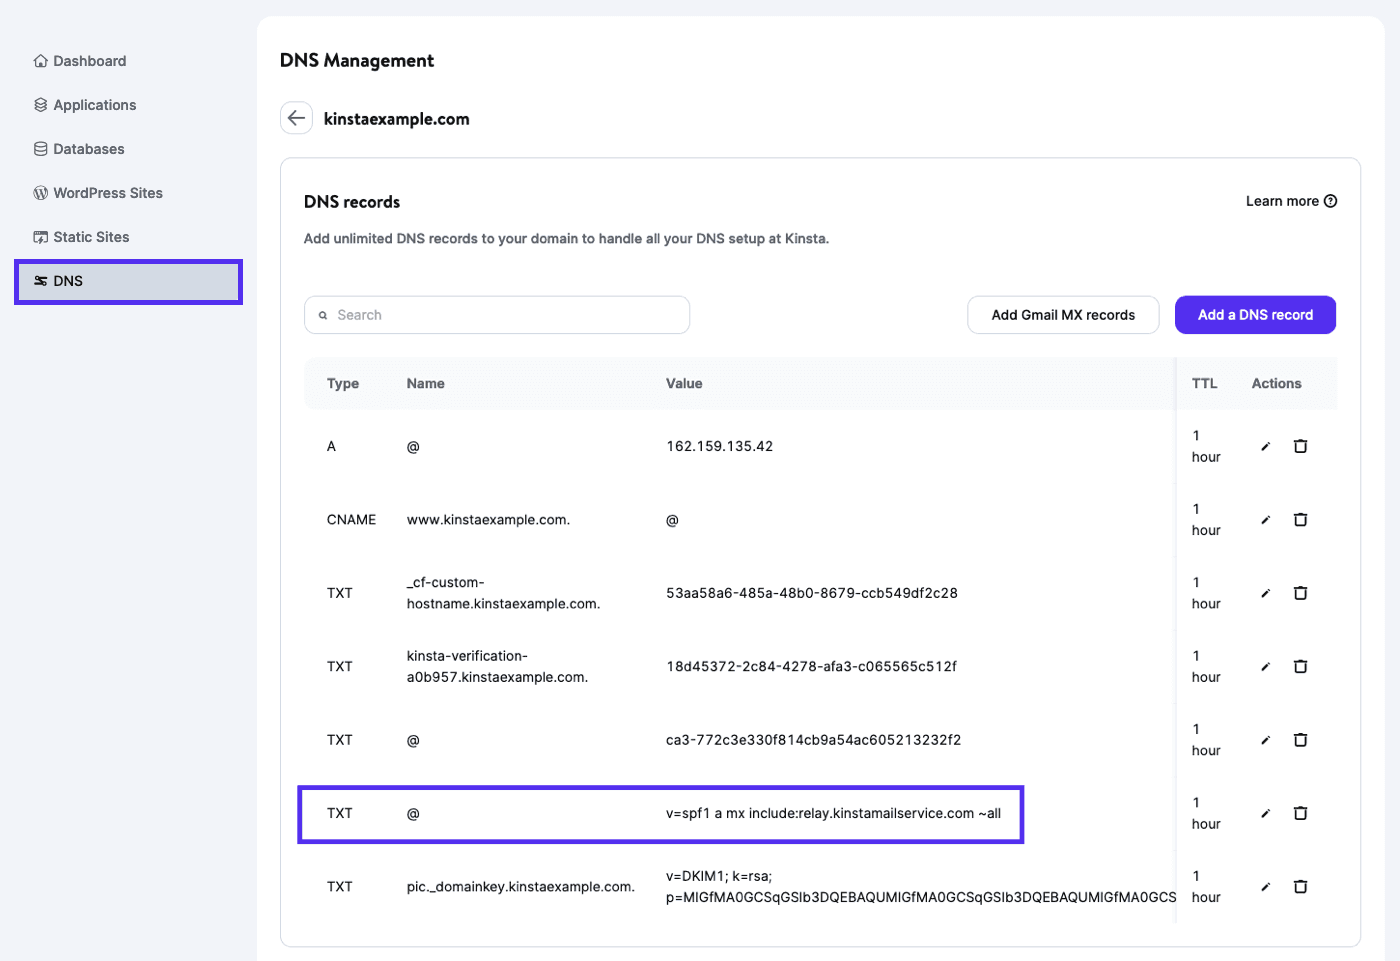Click the back arrow beside kinstaexample.com
This screenshot has width=1400, height=961.
click(296, 118)
